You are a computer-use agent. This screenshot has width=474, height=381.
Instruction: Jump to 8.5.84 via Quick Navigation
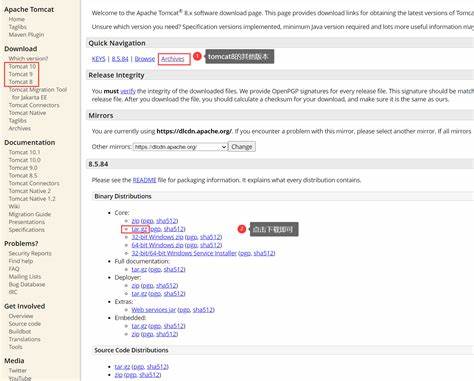pos(120,59)
